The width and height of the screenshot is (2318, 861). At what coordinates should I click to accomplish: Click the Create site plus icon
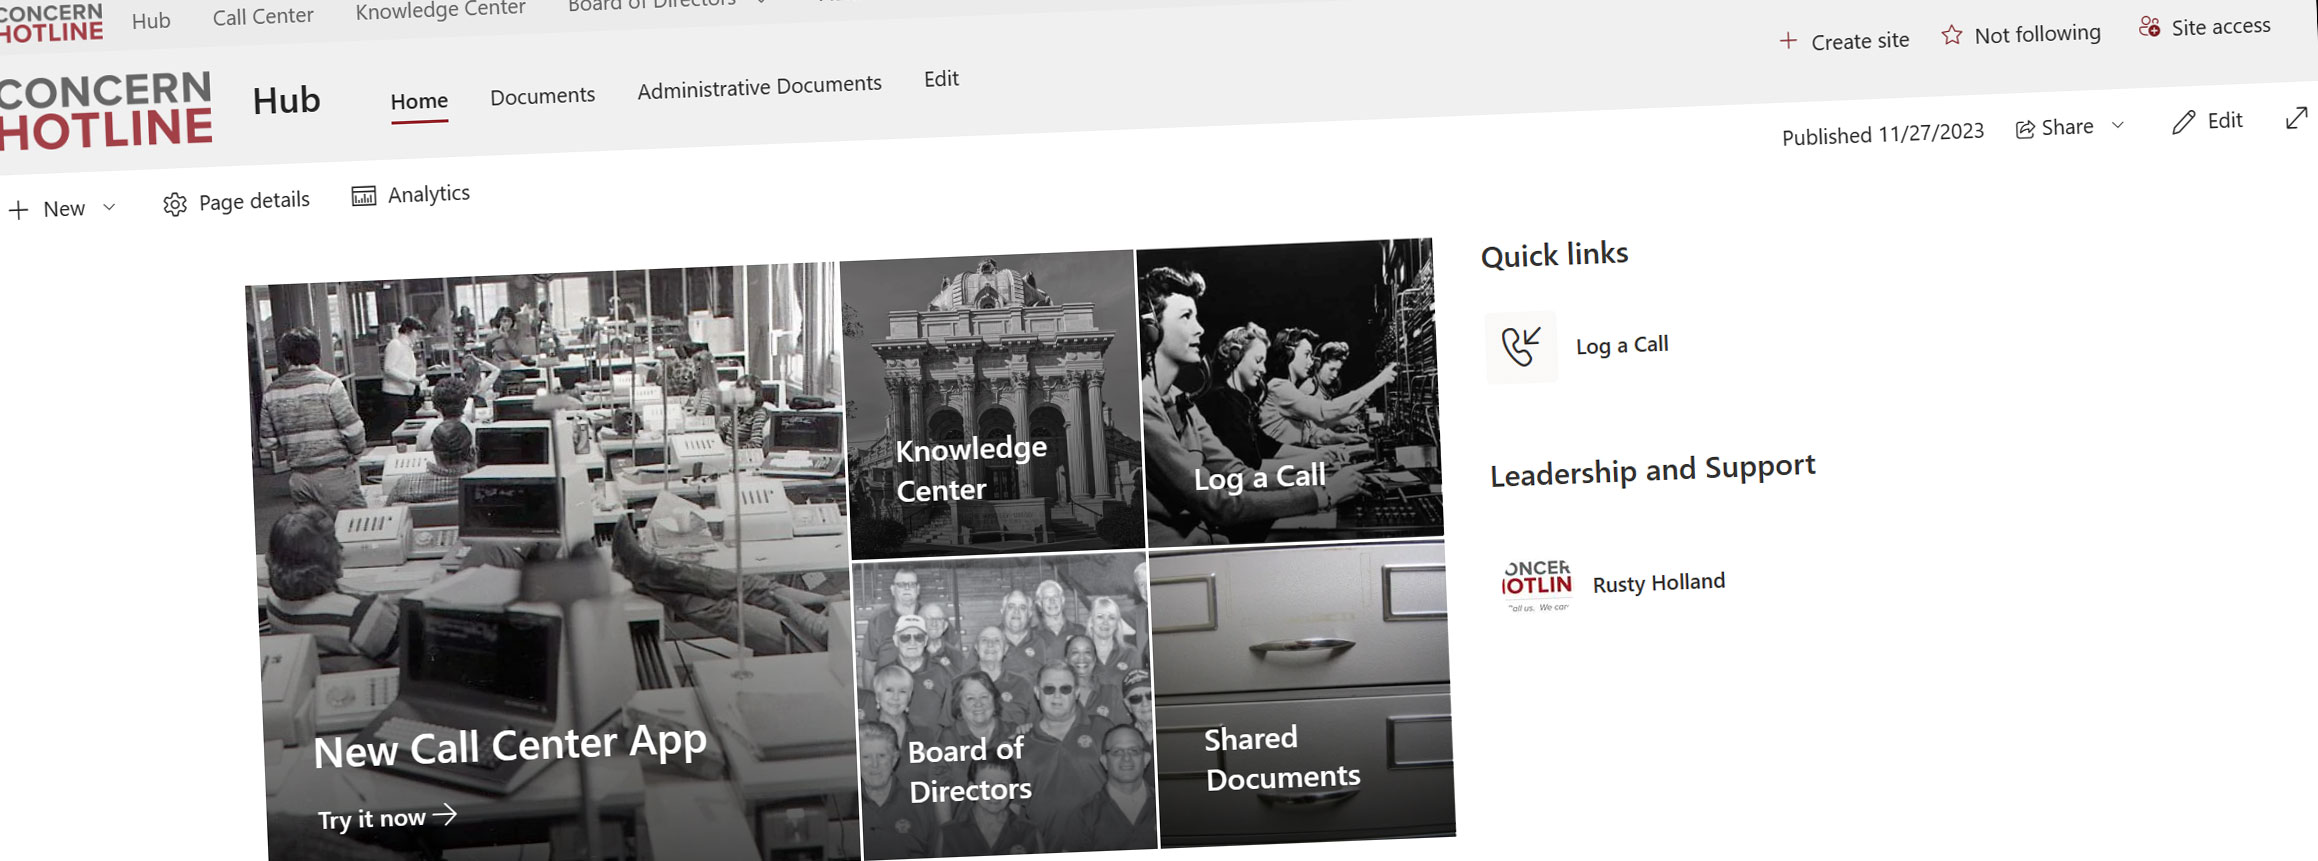tap(1788, 41)
